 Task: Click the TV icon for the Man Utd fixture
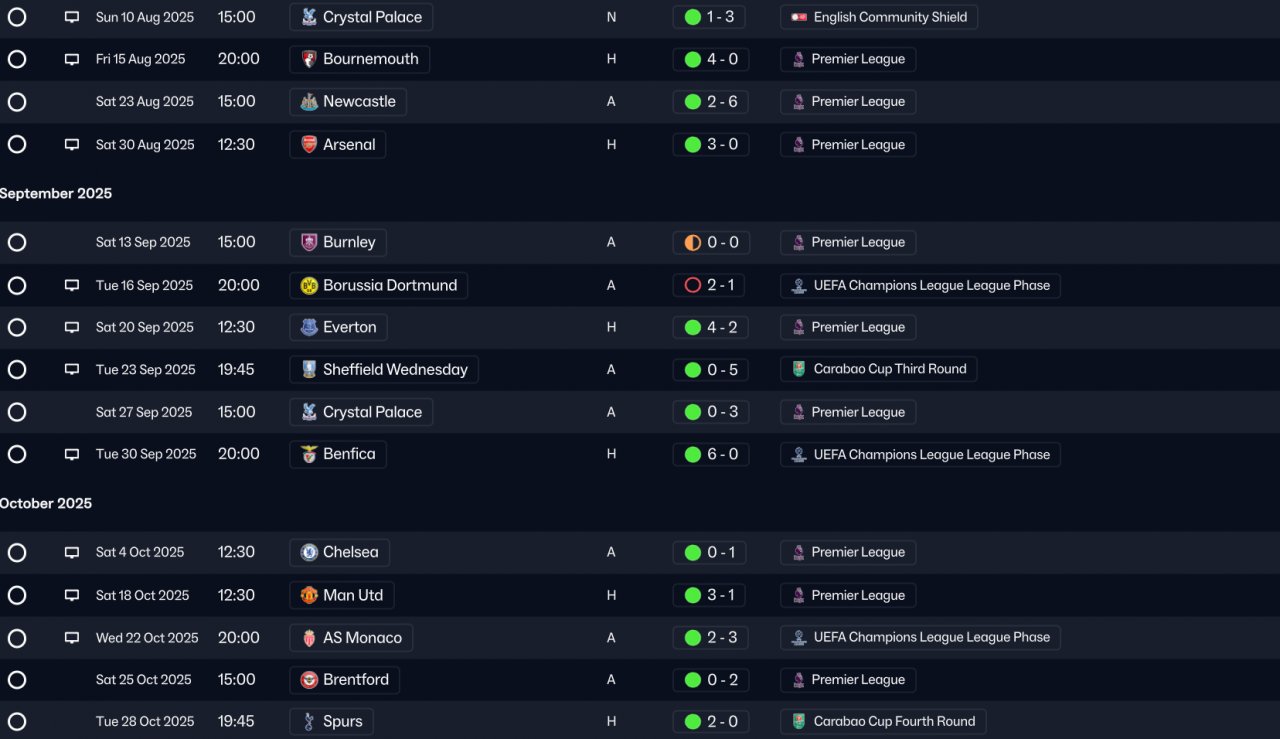72,595
